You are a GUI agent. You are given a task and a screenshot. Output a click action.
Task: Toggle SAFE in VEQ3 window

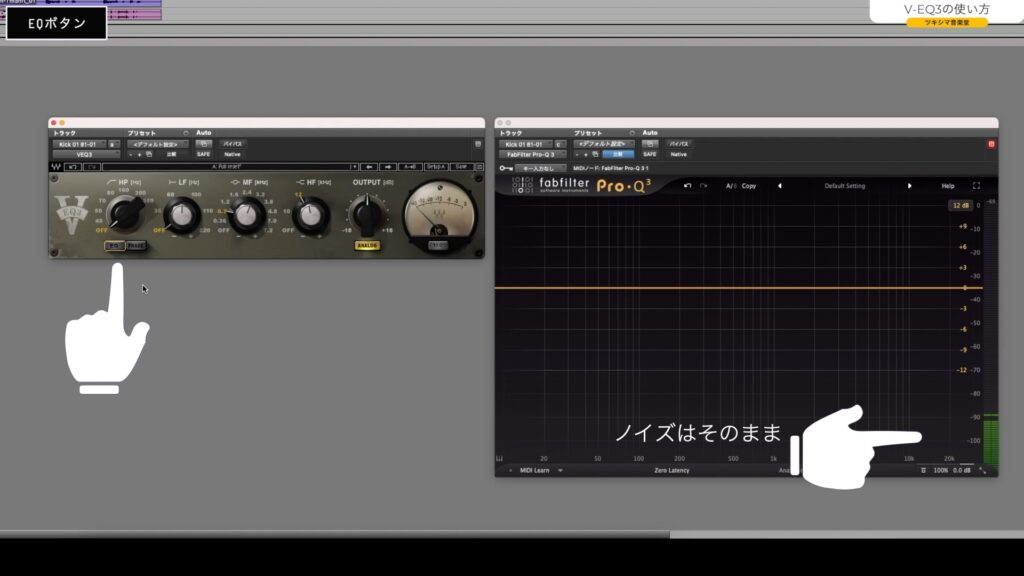204,155
